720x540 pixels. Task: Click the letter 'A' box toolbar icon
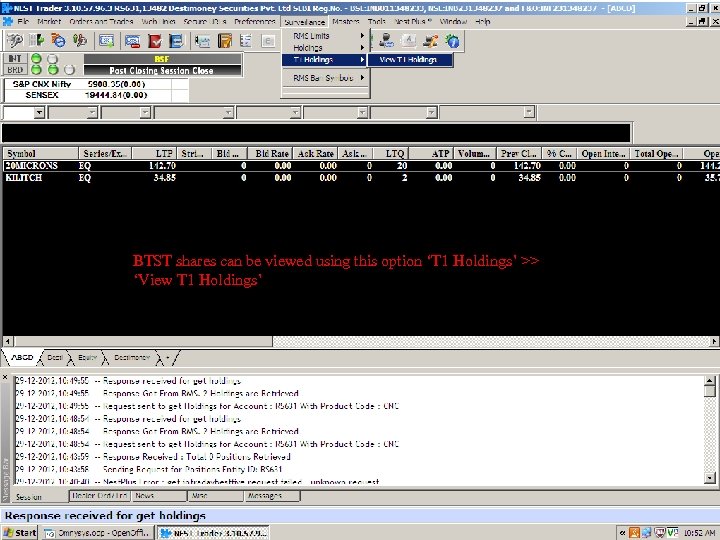coord(408,41)
